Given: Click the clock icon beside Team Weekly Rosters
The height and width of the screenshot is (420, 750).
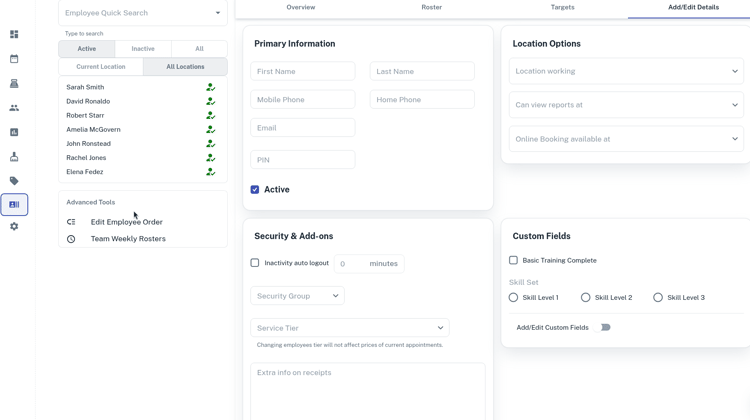Looking at the screenshot, I should (x=71, y=239).
